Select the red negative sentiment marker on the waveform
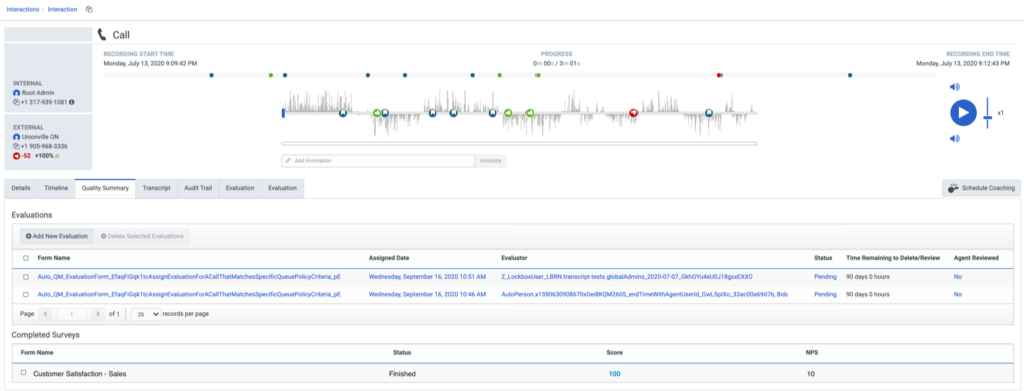 click(633, 113)
